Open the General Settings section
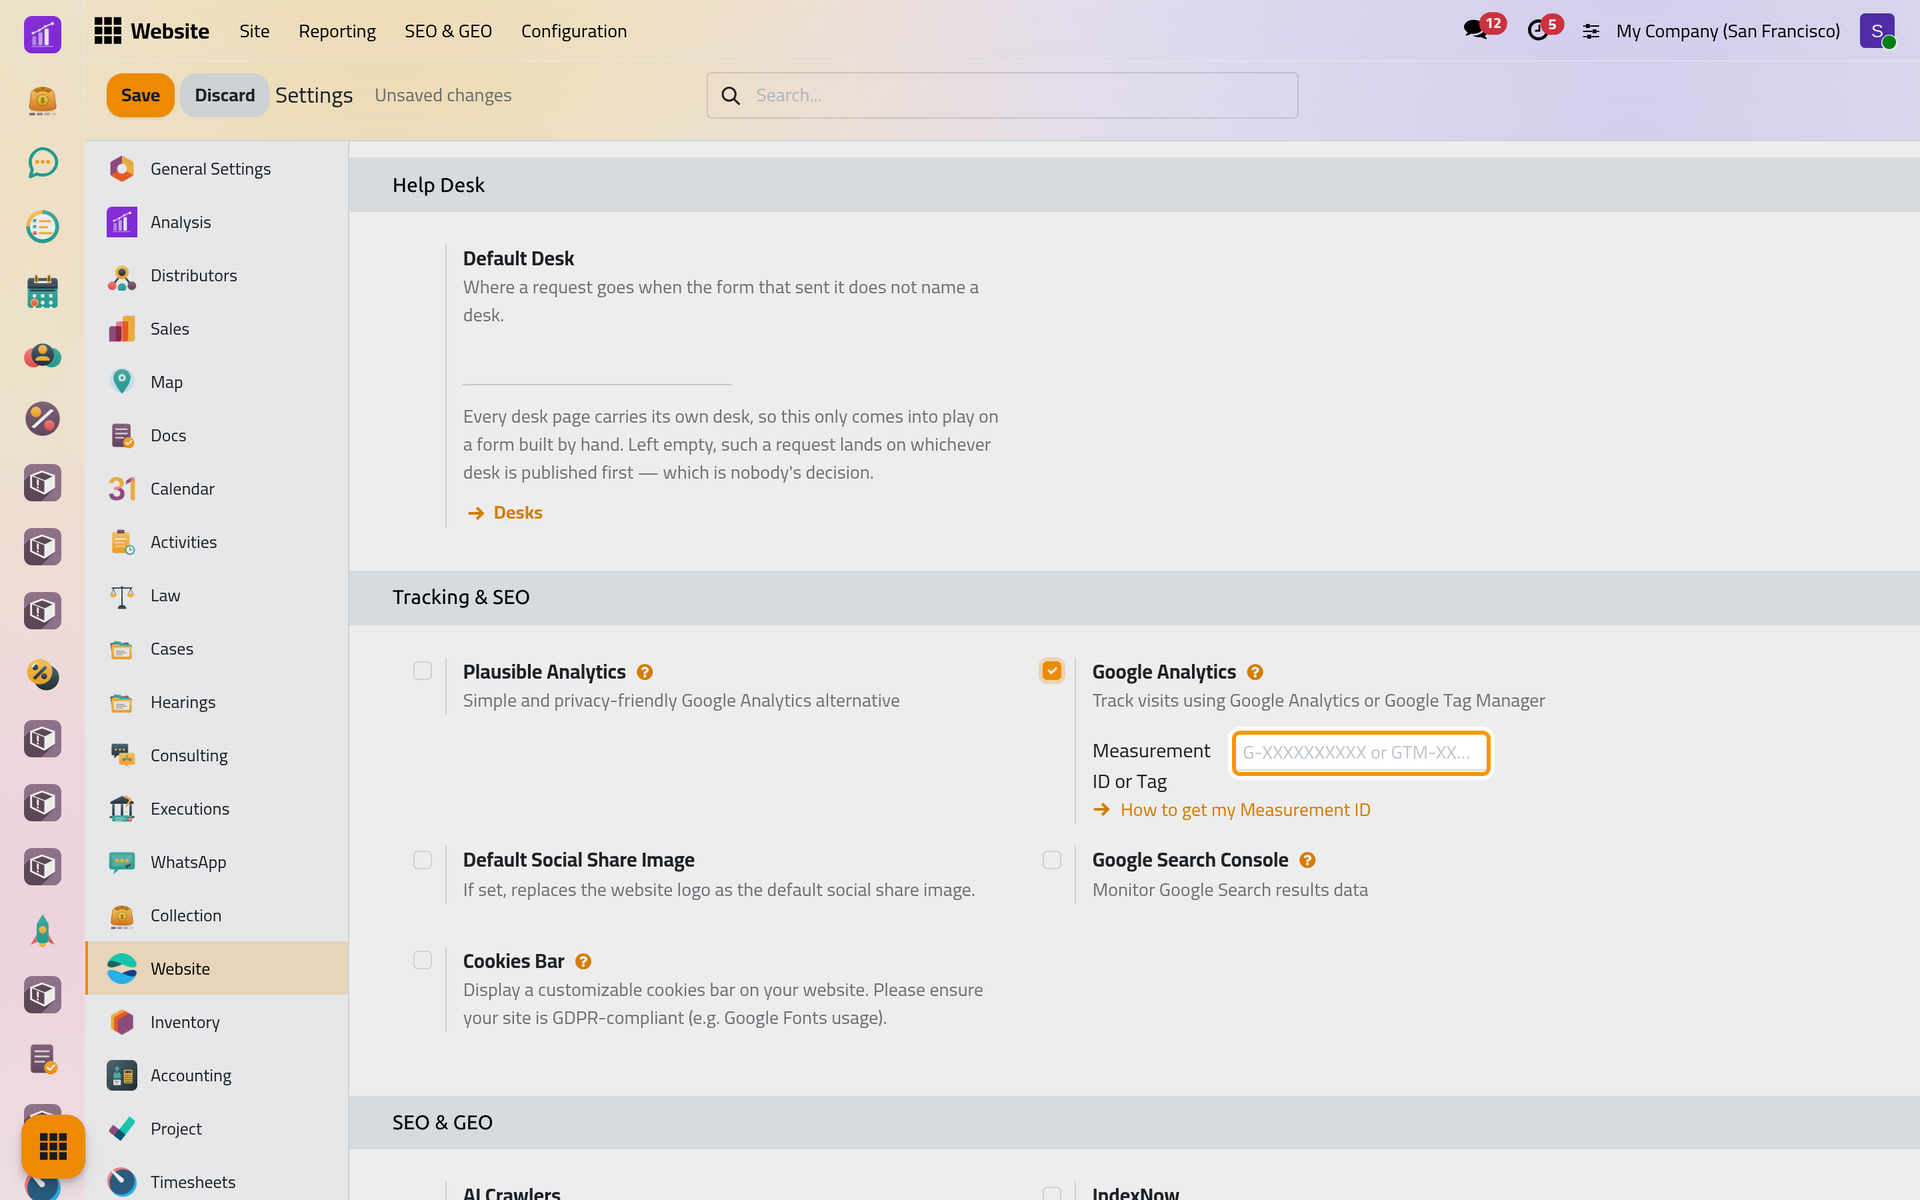 (217, 169)
